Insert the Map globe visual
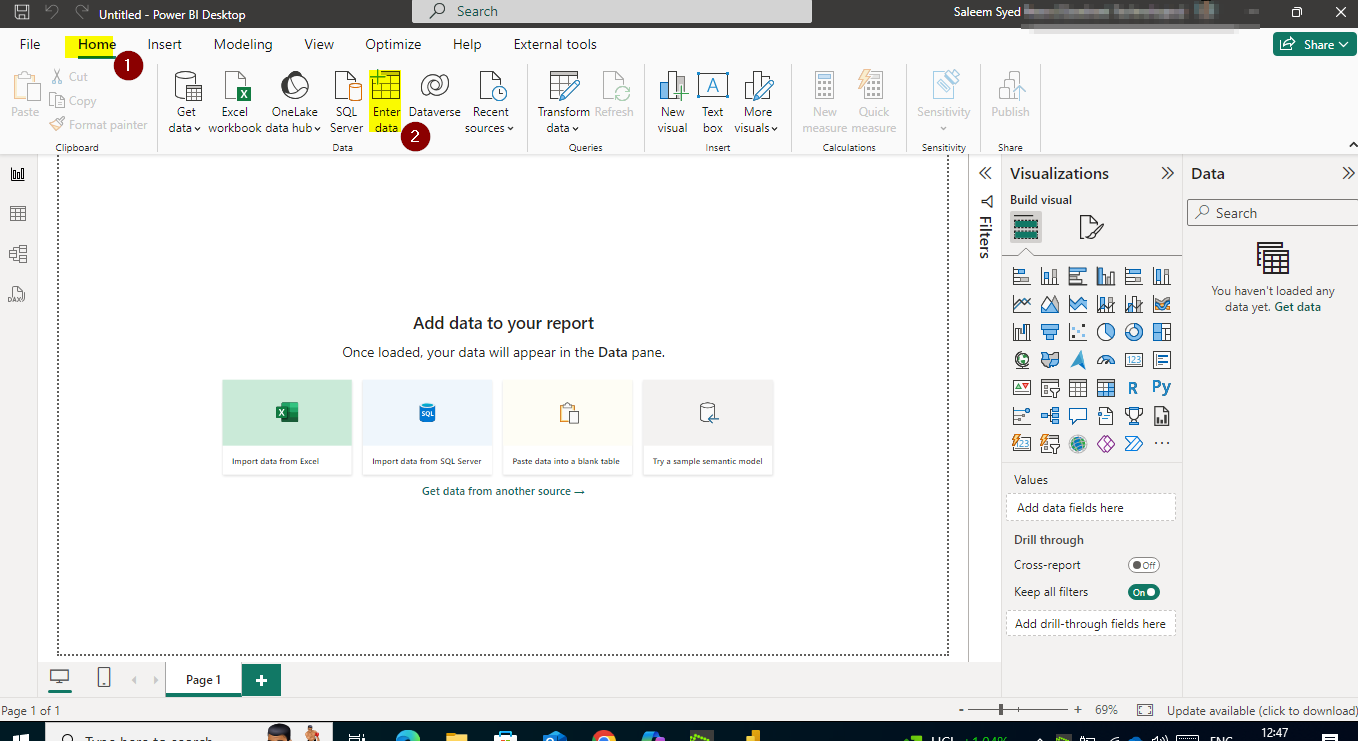Screen dimensions: 1358x741 1021,360
